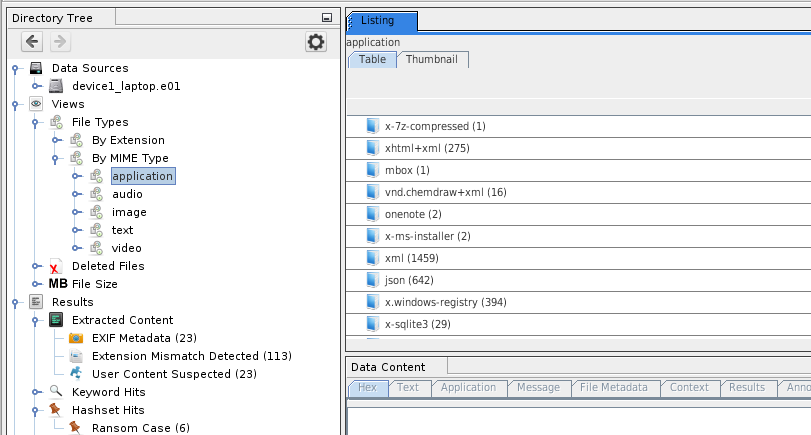Expand the By Extension node
811x435 pixels.
[x=57, y=140]
